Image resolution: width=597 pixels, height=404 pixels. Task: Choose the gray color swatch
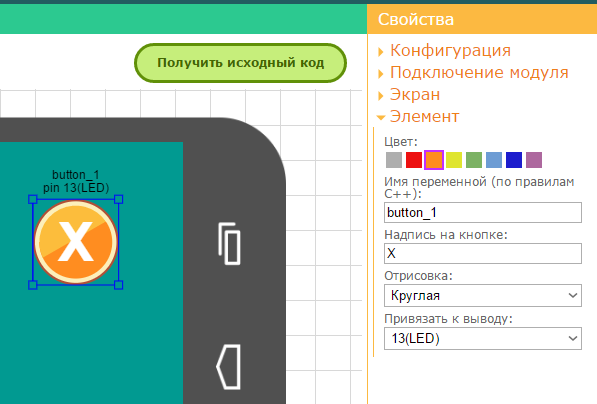tap(394, 160)
